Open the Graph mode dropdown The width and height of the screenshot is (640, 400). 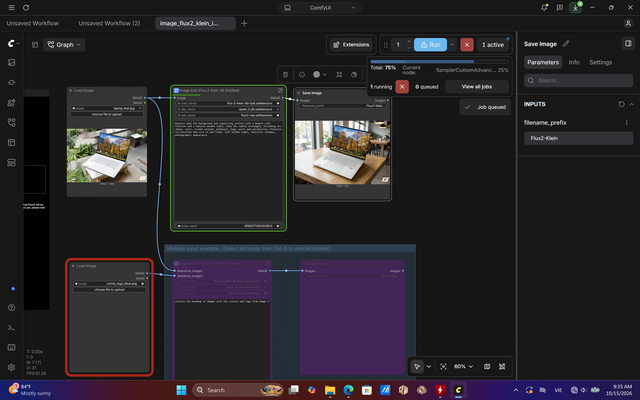pyautogui.click(x=64, y=44)
